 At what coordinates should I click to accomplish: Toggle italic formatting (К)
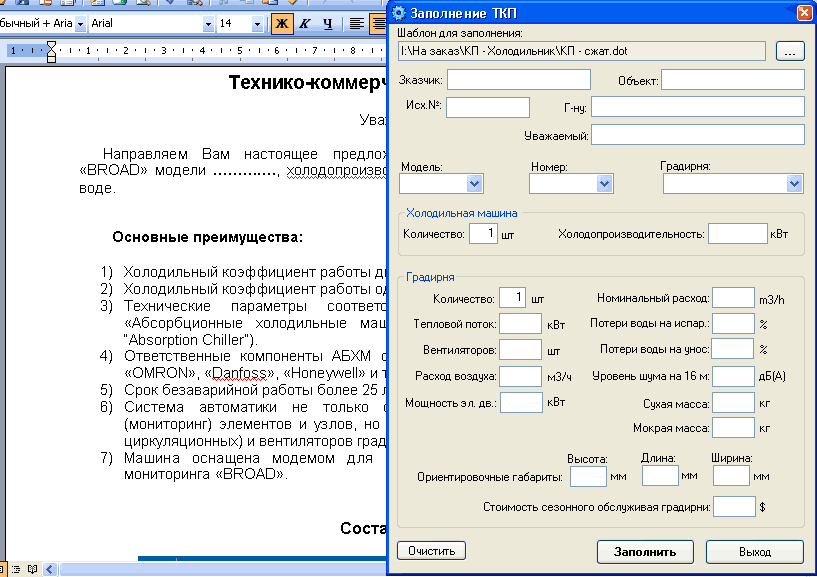point(305,22)
